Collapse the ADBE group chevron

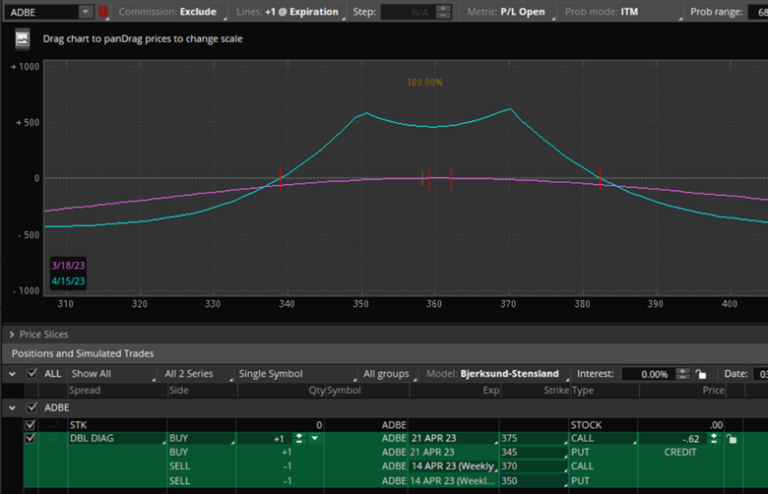(x=12, y=408)
